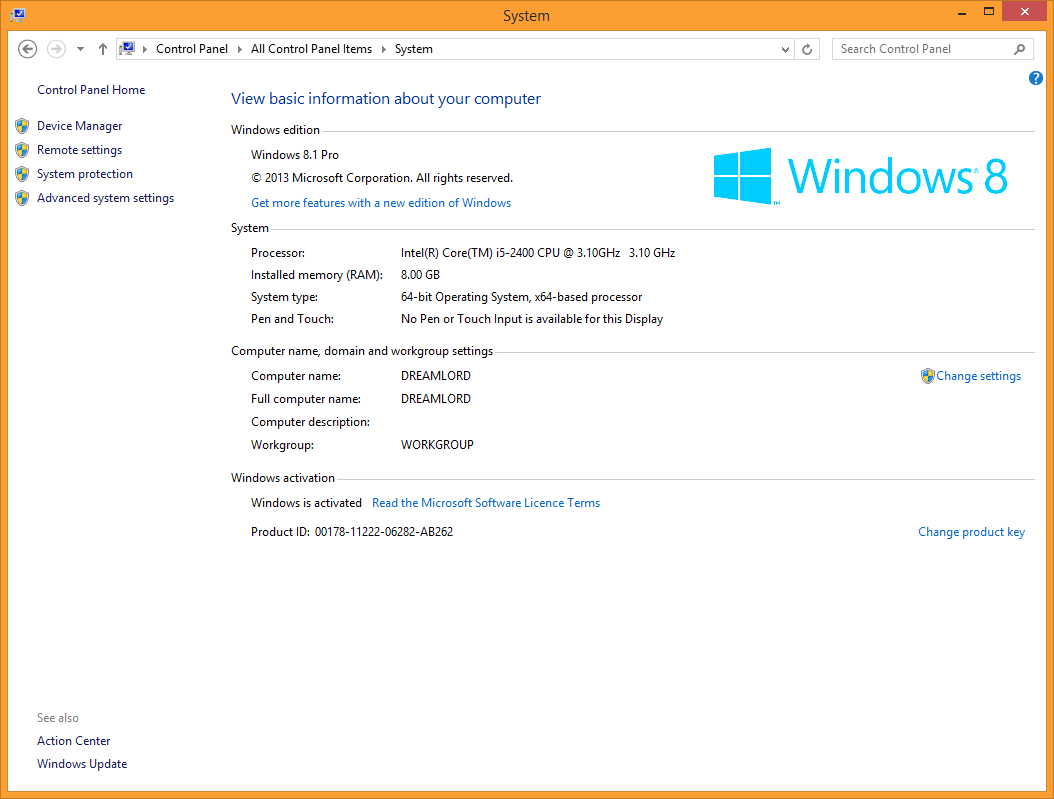Screen dimensions: 1054x799
Task: Click the Computer description label
Action: (311, 422)
